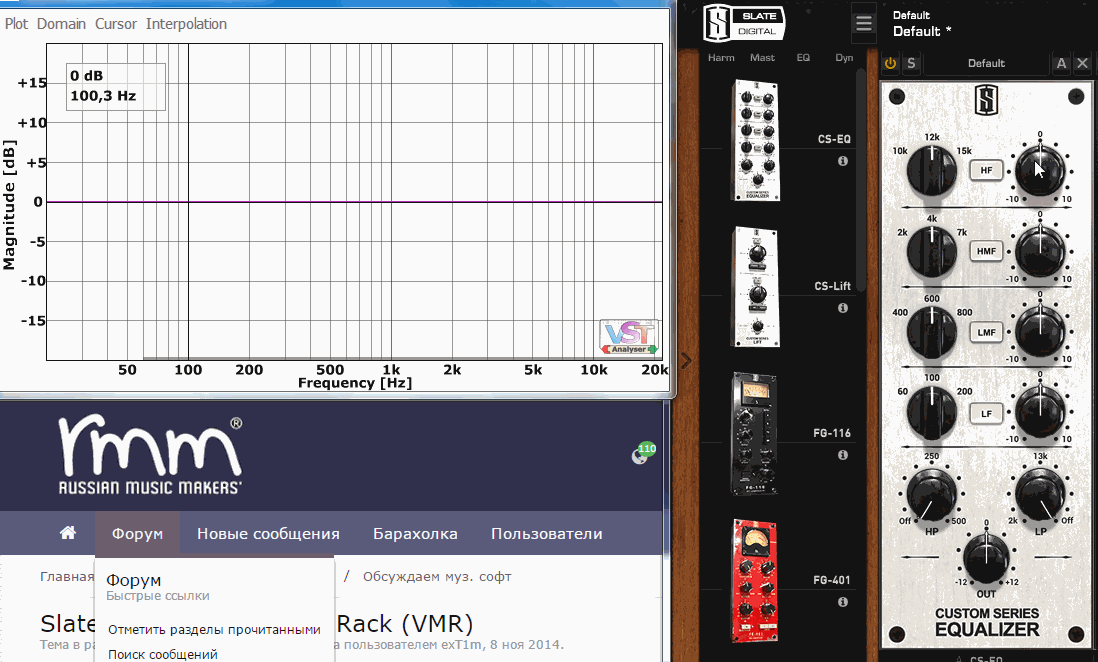
Task: Switch to EQ module category tab
Action: click(803, 58)
